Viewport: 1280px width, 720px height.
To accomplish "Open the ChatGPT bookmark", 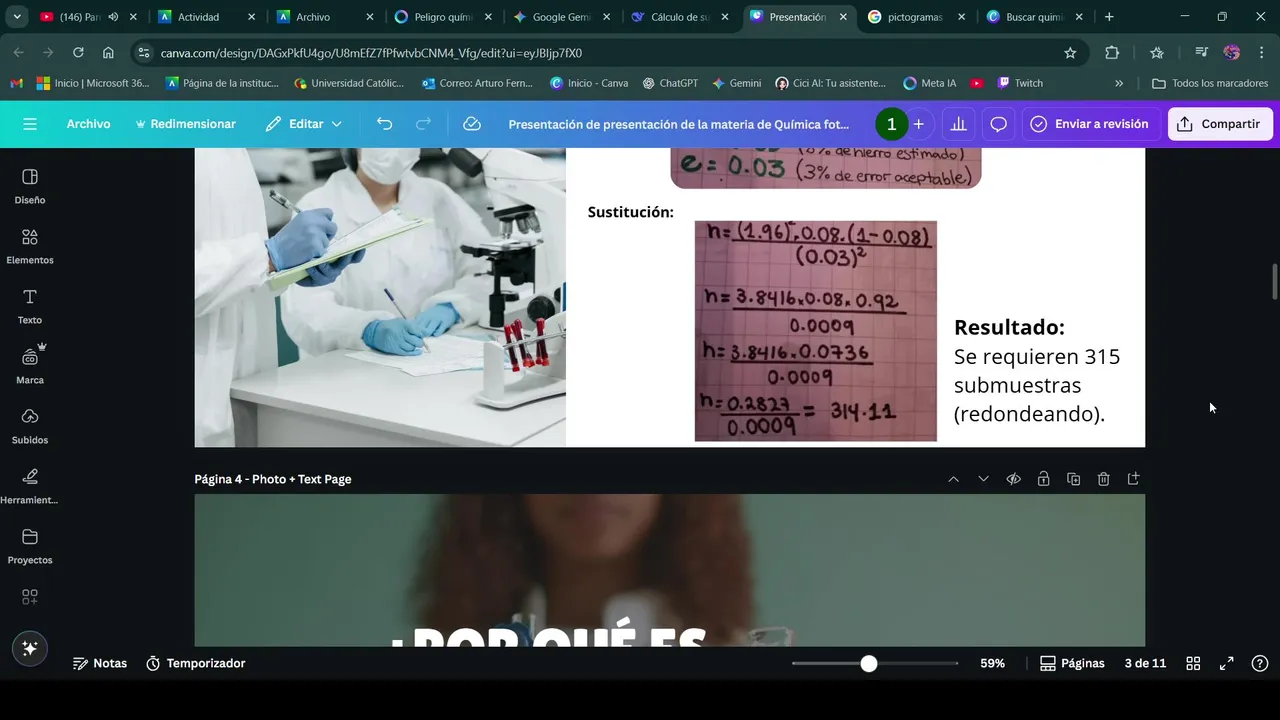I will pyautogui.click(x=670, y=83).
